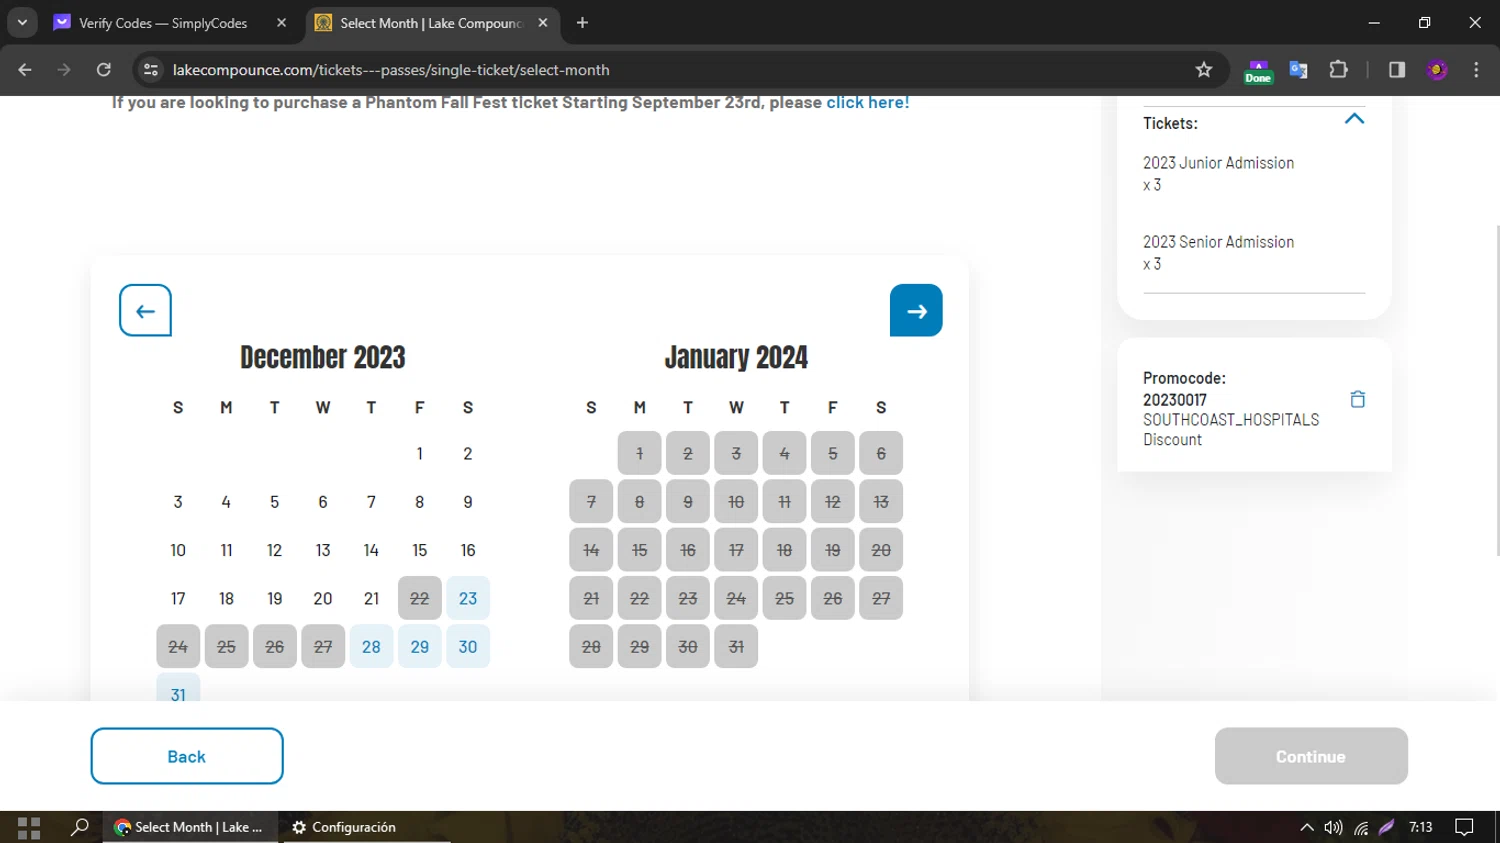Open the Extensions puzzle icon

[x=1338, y=70]
